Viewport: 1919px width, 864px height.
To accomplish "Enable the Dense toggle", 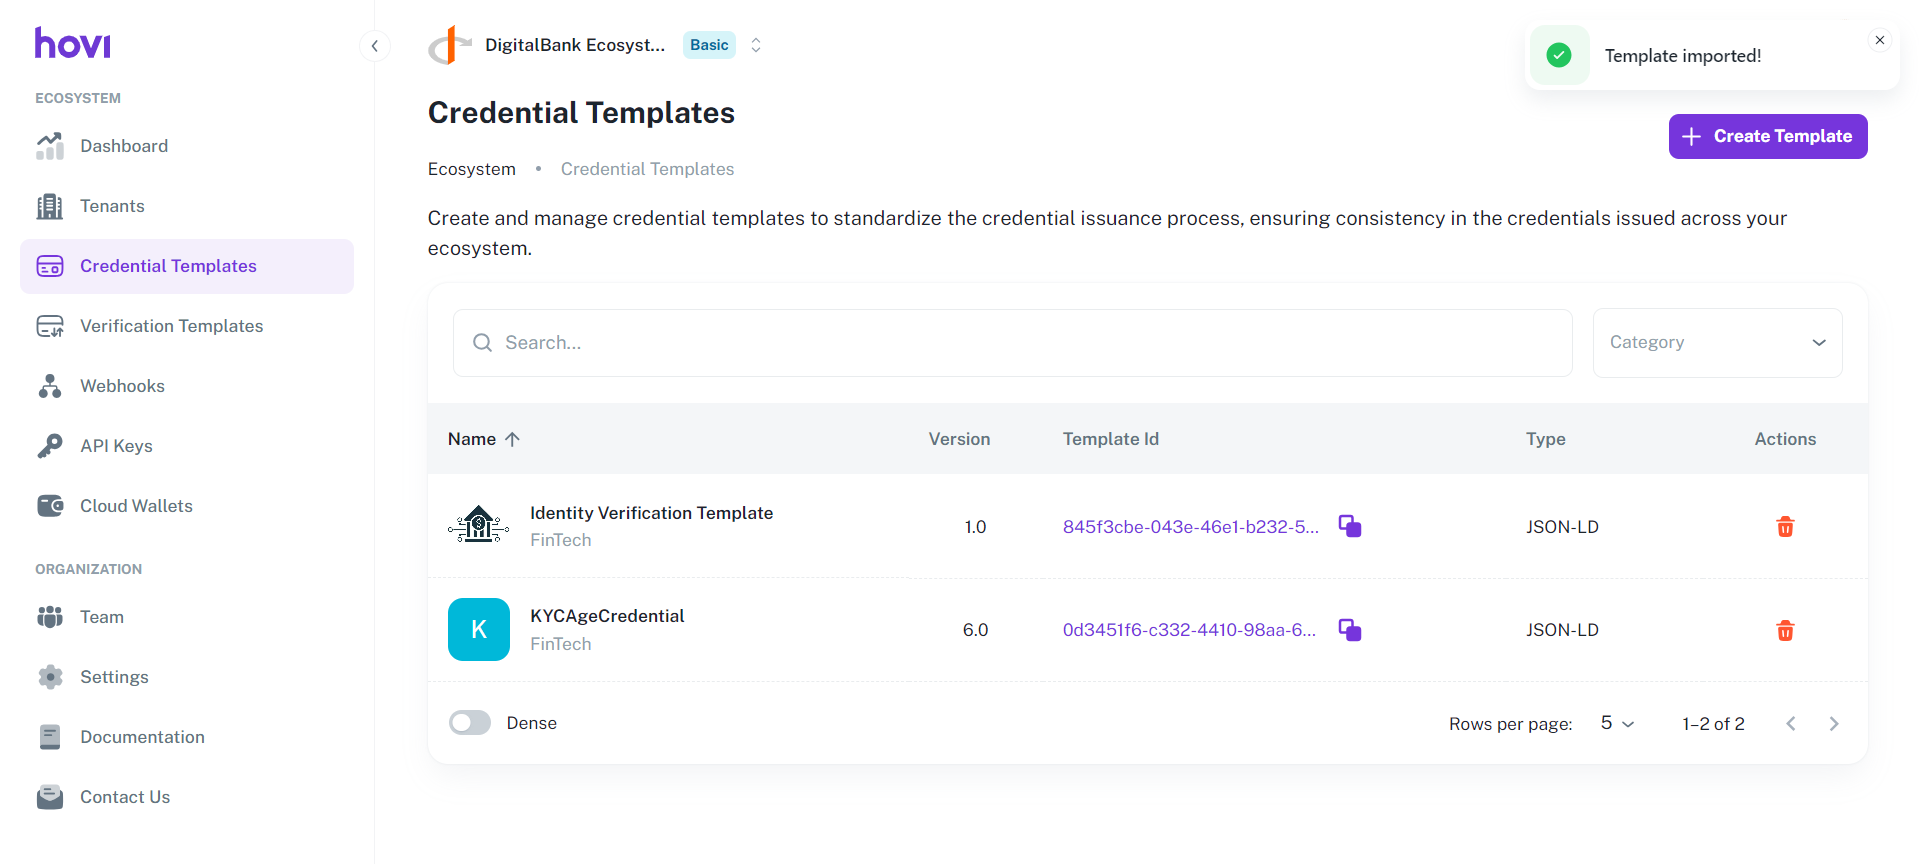I will coord(470,723).
